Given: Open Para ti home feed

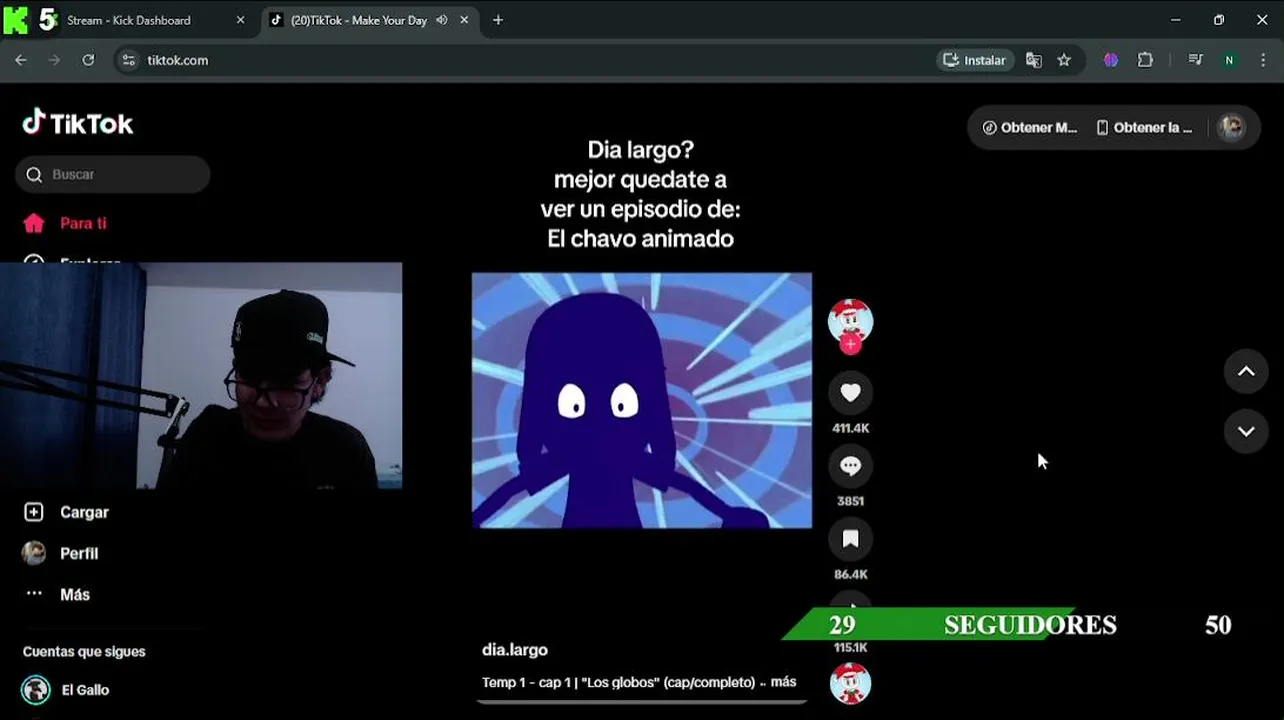Looking at the screenshot, I should pyautogui.click(x=66, y=223).
